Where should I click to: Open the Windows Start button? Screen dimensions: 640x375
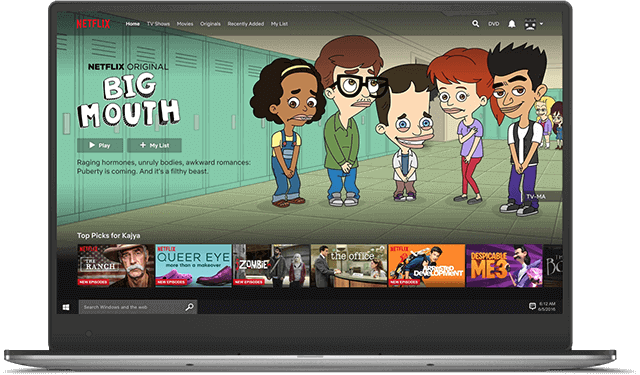point(66,307)
